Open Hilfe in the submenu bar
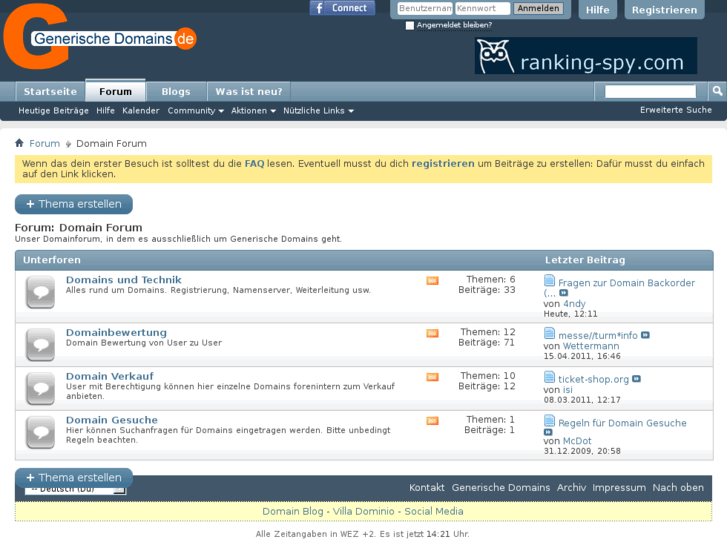Viewport: 727px width, 545px height. pyautogui.click(x=105, y=110)
